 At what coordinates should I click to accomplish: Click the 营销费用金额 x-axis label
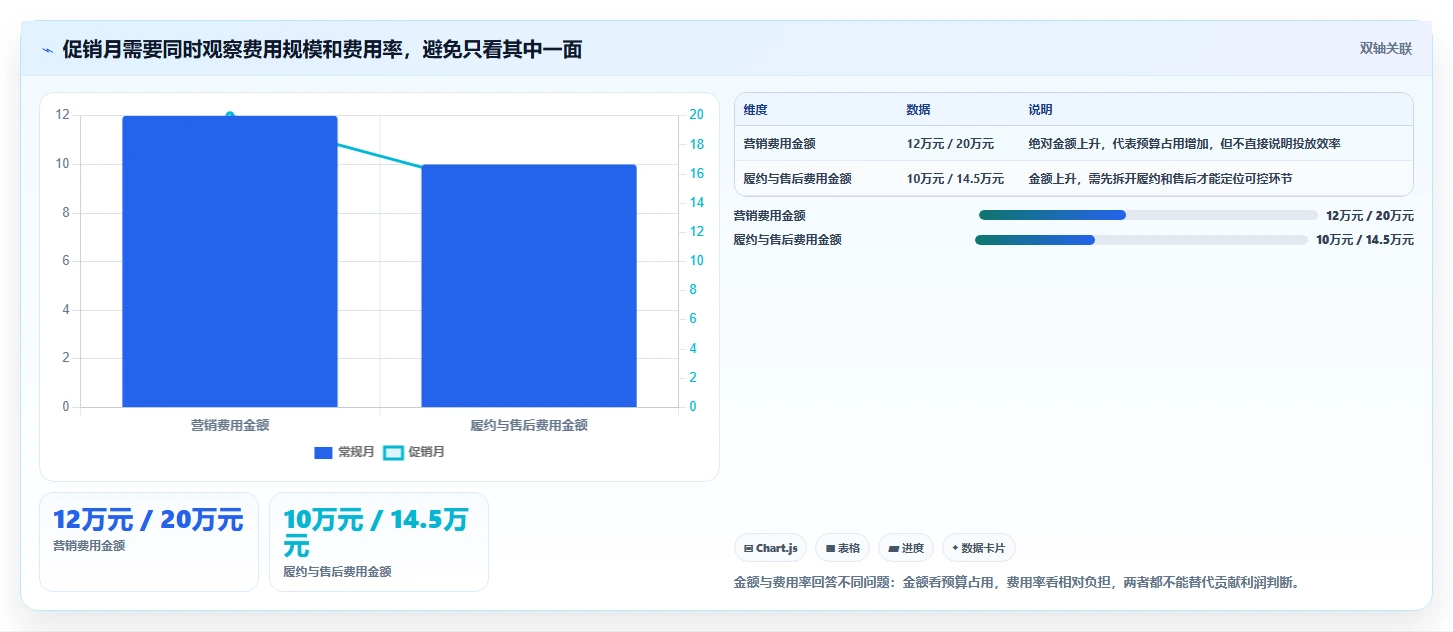point(230,425)
